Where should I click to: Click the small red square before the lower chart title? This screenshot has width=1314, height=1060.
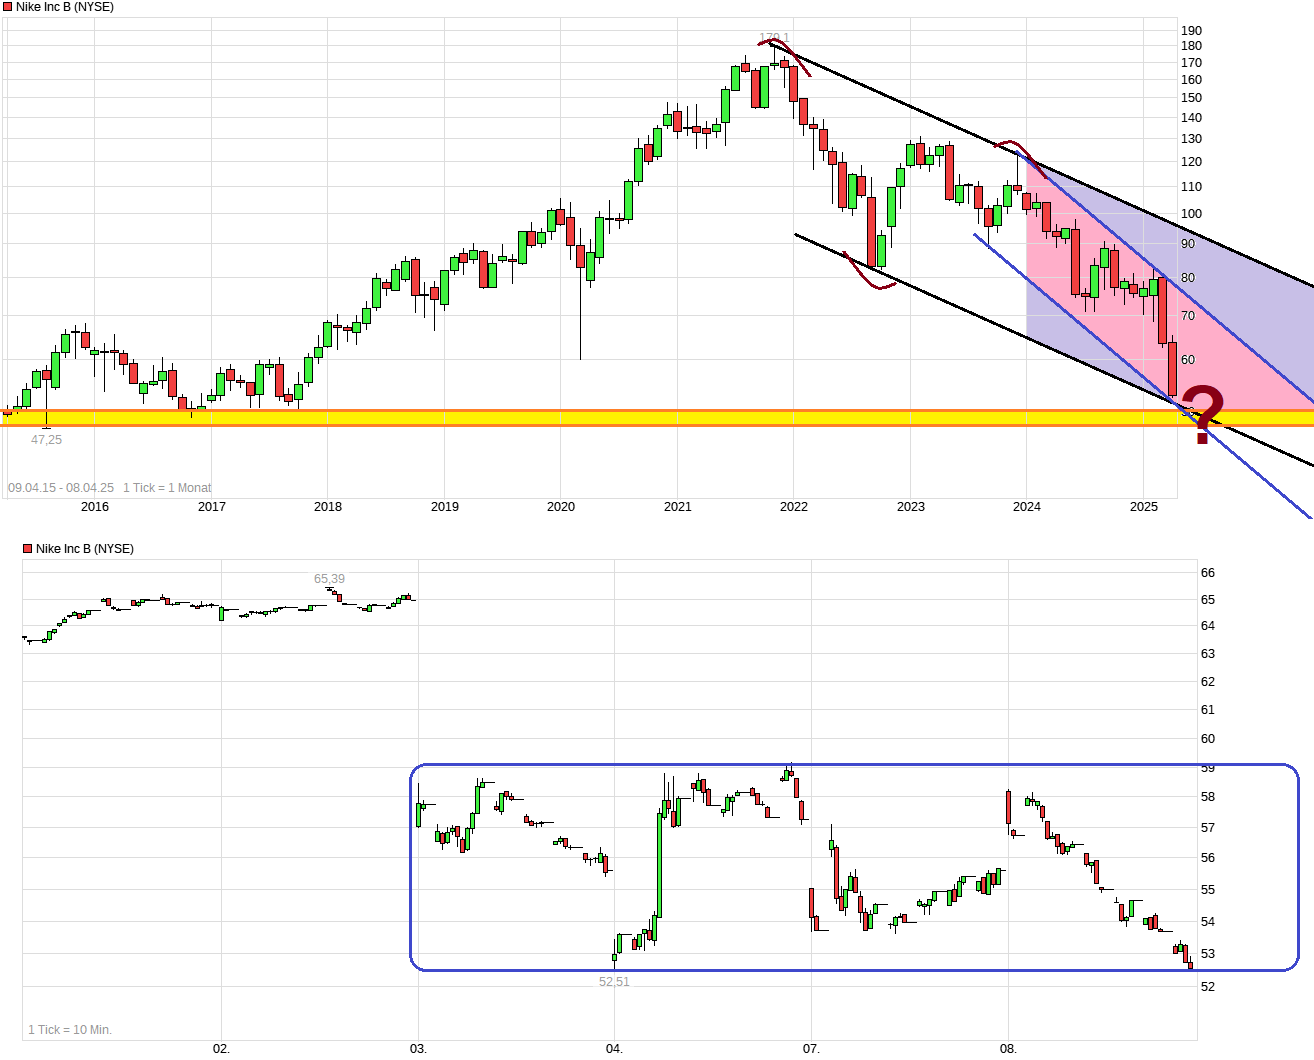26,548
